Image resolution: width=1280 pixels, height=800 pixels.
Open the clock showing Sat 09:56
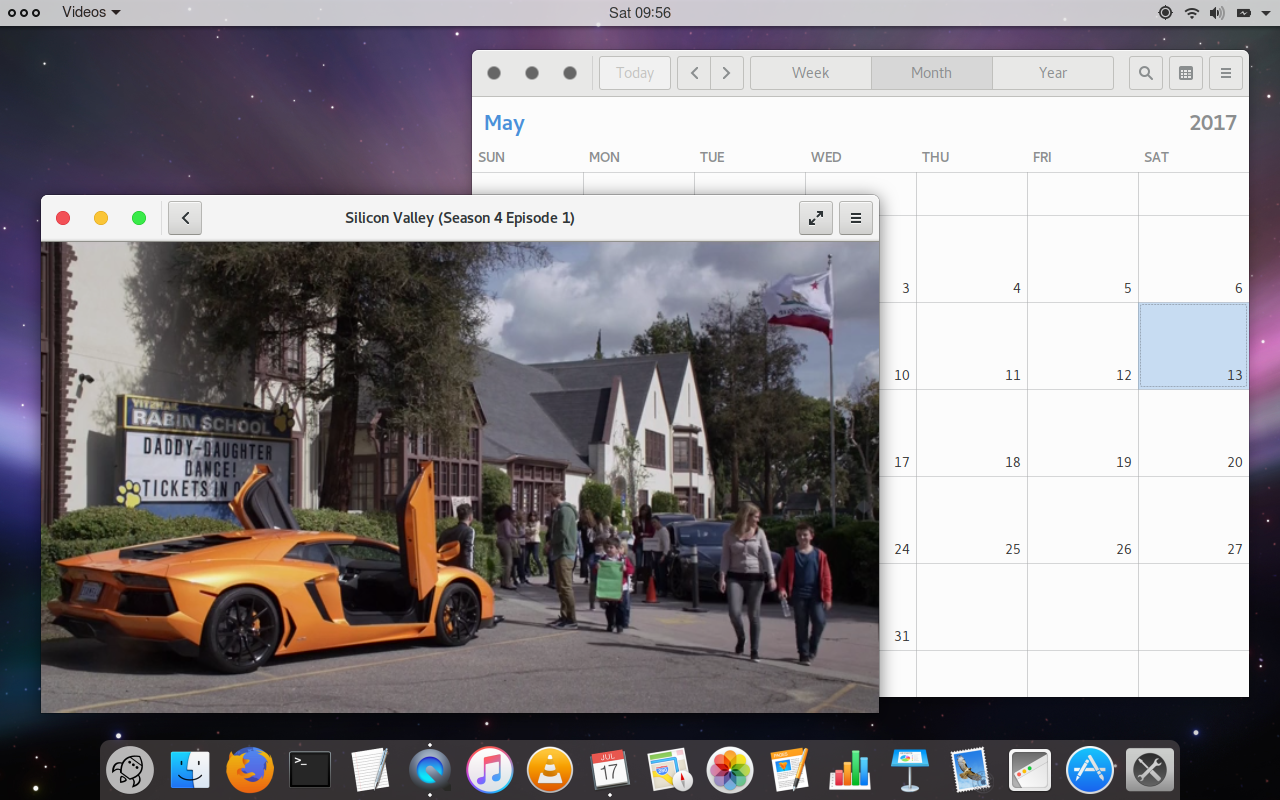pyautogui.click(x=640, y=13)
